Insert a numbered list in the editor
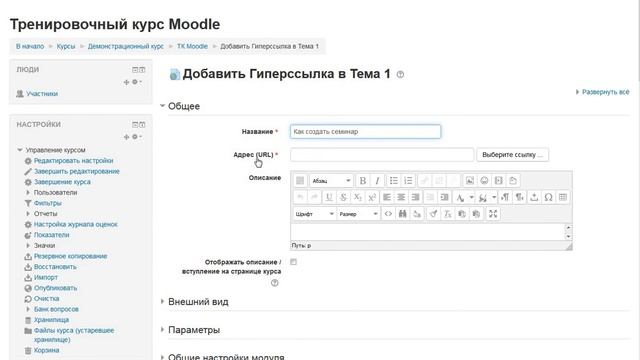 pyautogui.click(x=408, y=180)
